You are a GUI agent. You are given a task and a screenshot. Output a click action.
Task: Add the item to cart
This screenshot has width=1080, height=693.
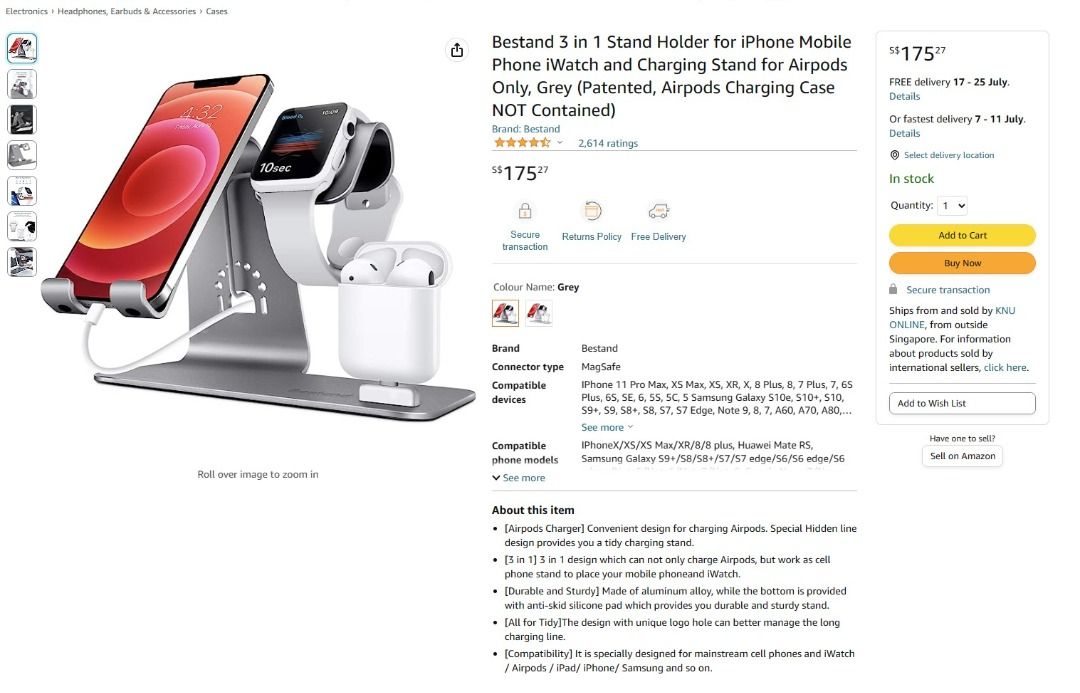point(962,235)
